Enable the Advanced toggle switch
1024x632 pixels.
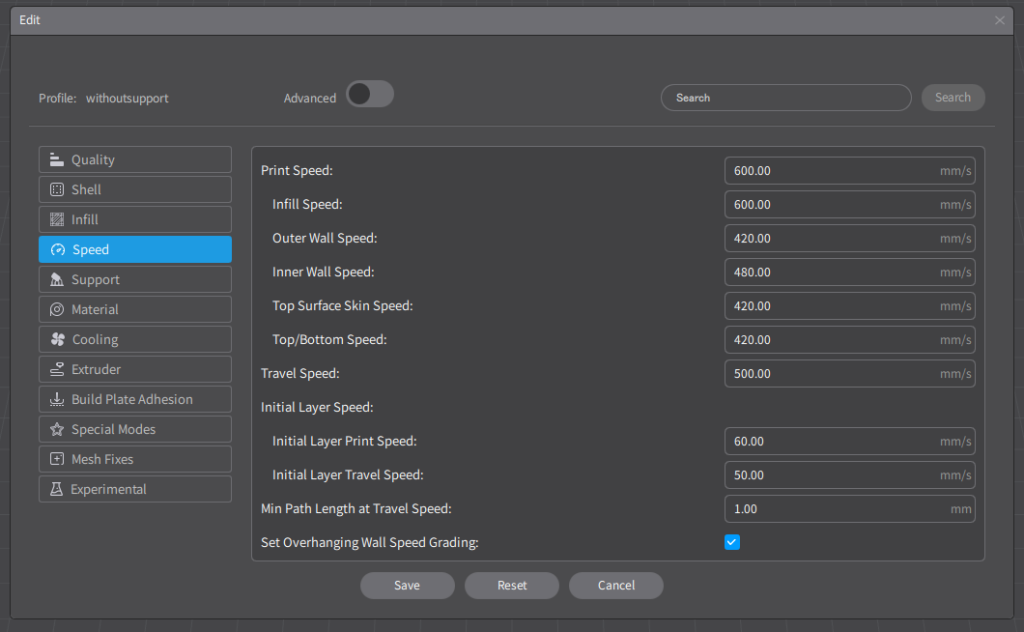click(x=369, y=95)
